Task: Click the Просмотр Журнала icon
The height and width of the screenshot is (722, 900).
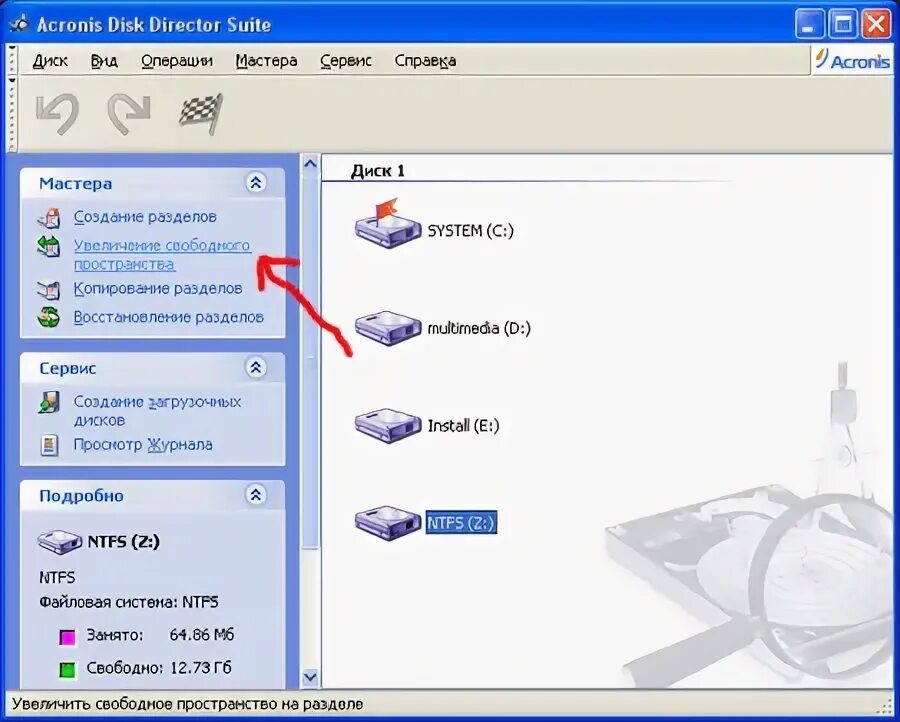Action: [x=49, y=445]
